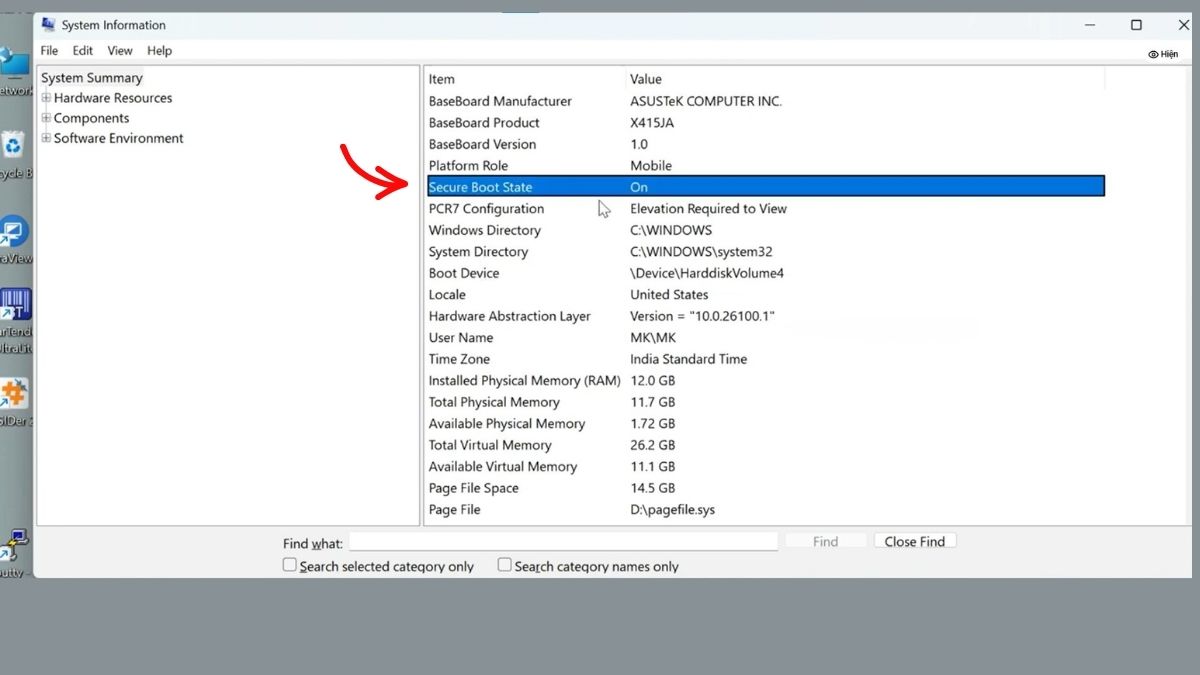Enable Search selected category only checkbox
This screenshot has height=675, width=1200.
click(290, 565)
